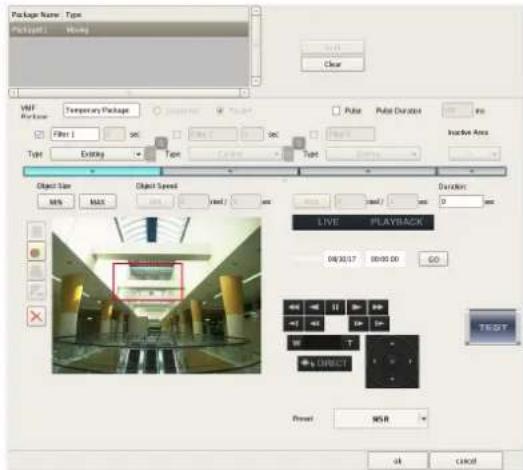
Task: Click the Clear button
Action: [x=333, y=64]
